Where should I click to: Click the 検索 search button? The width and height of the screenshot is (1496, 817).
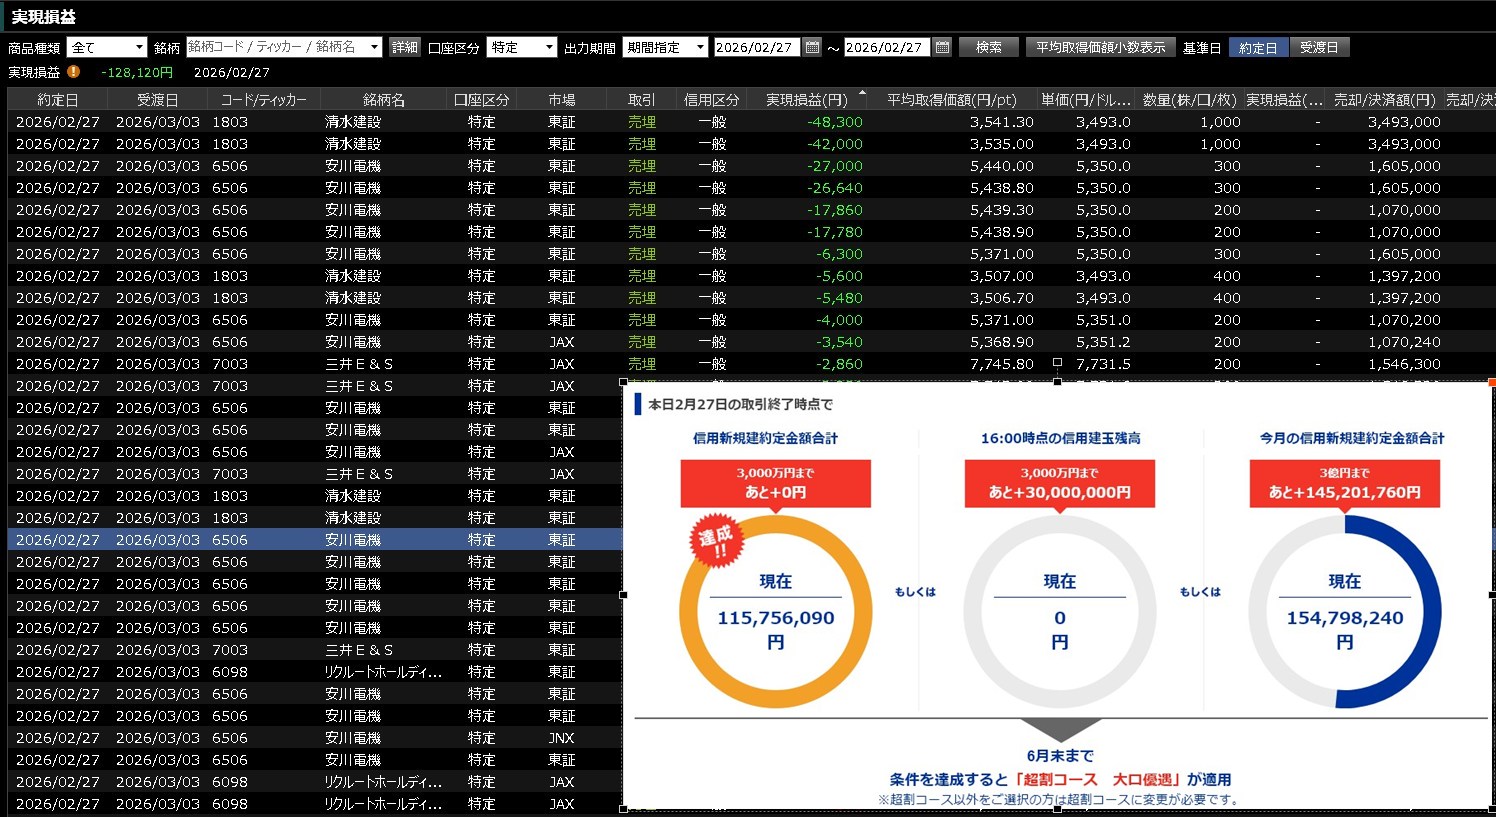coord(988,47)
